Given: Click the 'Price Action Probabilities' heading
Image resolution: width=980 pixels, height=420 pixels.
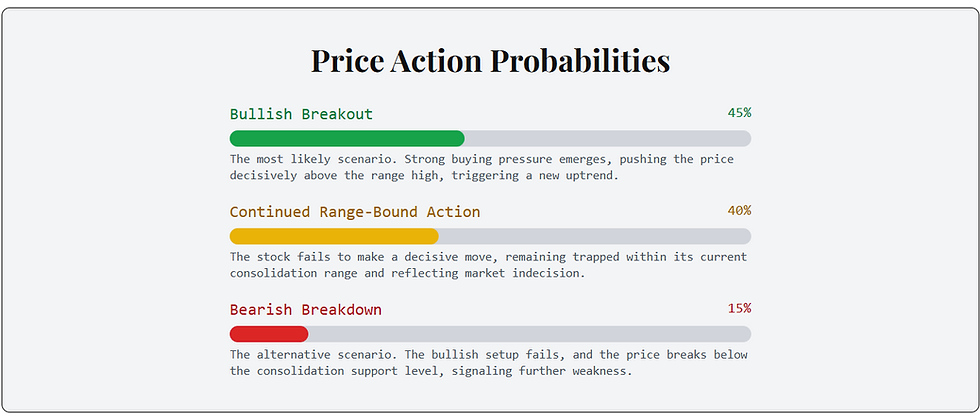Looking at the screenshot, I should pyautogui.click(x=490, y=60).
